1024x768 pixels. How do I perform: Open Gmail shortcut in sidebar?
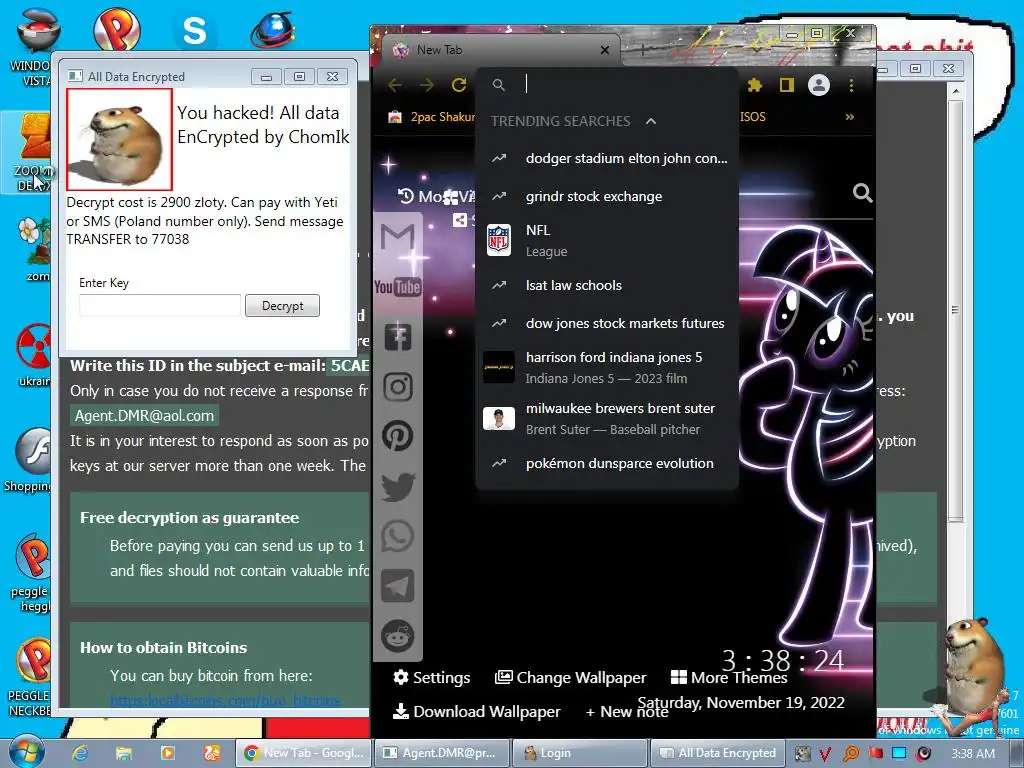pos(398,236)
